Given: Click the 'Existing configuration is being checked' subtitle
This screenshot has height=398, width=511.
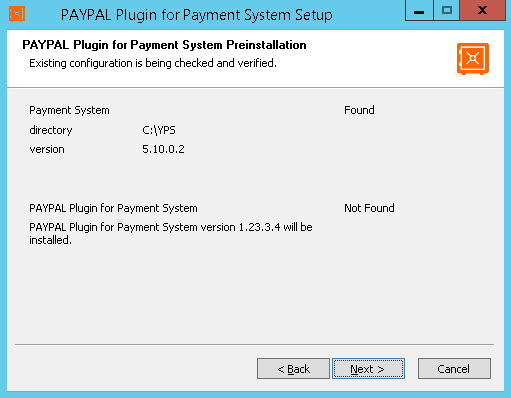Looking at the screenshot, I should 153,63.
